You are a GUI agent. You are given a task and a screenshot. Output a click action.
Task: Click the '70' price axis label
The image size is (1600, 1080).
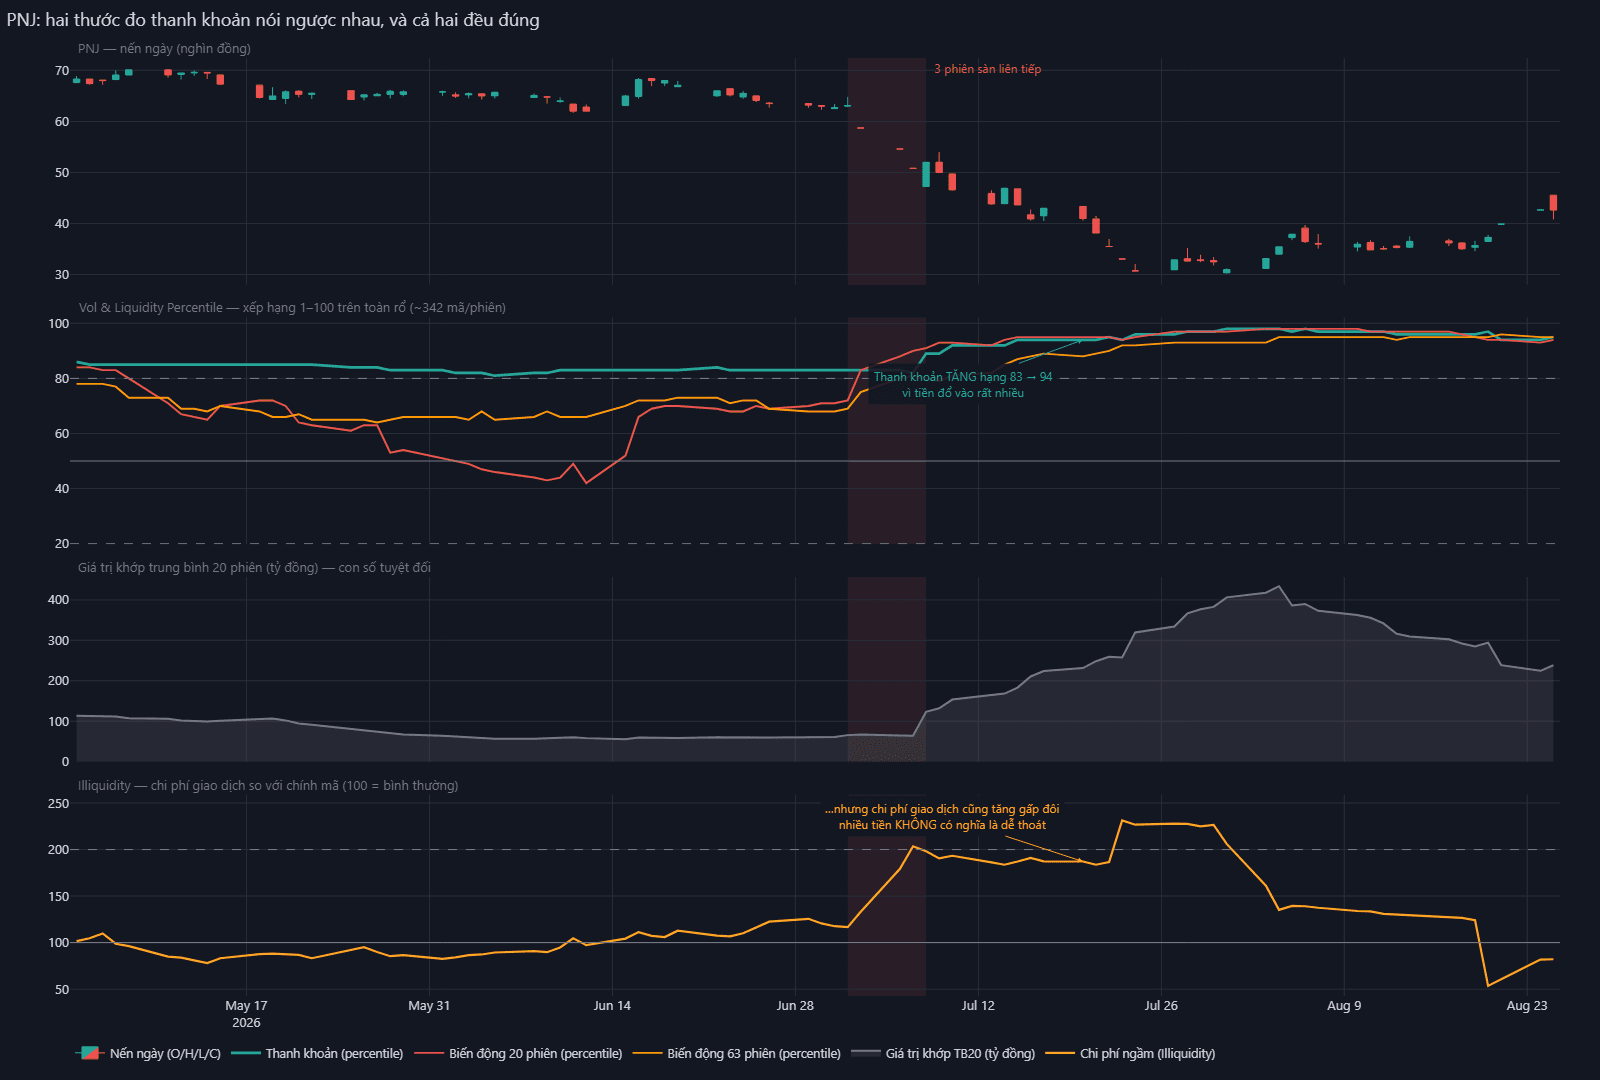click(62, 71)
